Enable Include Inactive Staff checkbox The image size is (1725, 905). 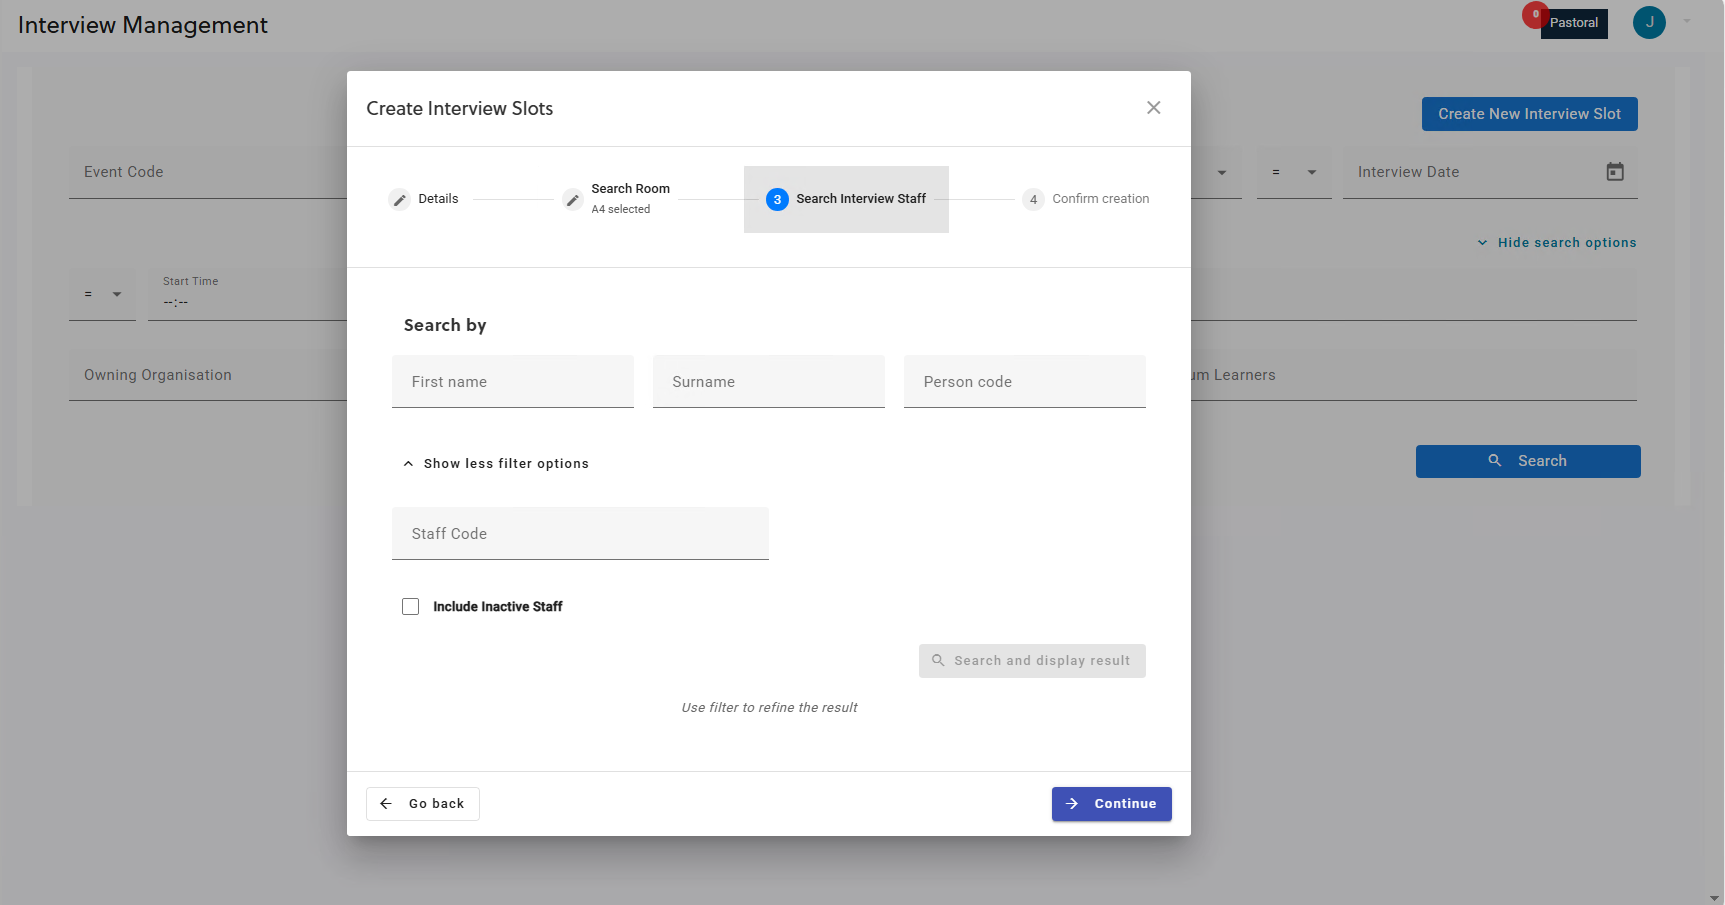click(x=411, y=607)
